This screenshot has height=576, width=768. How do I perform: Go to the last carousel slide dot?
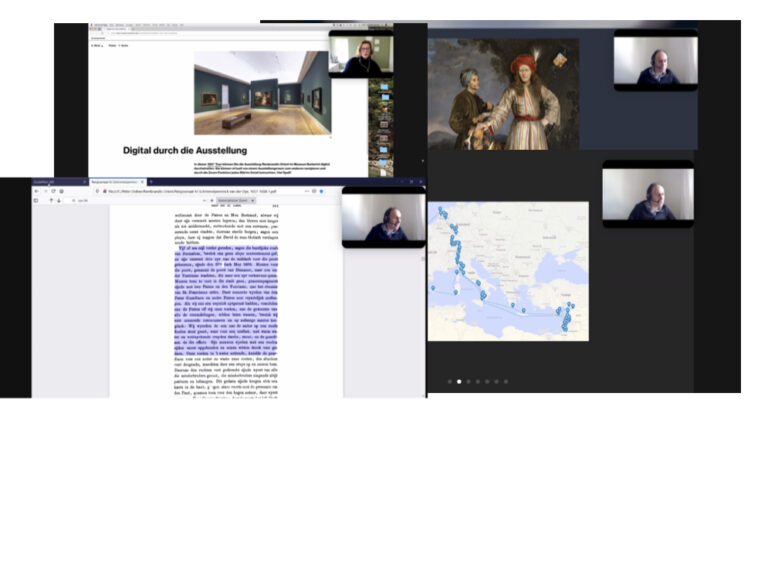pyautogui.click(x=506, y=382)
